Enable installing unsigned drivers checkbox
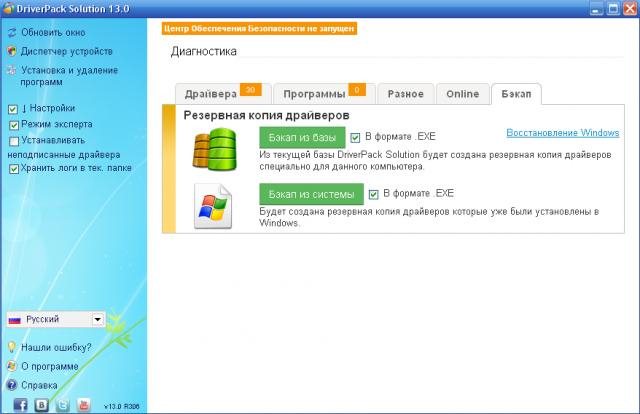 pyautogui.click(x=13, y=141)
